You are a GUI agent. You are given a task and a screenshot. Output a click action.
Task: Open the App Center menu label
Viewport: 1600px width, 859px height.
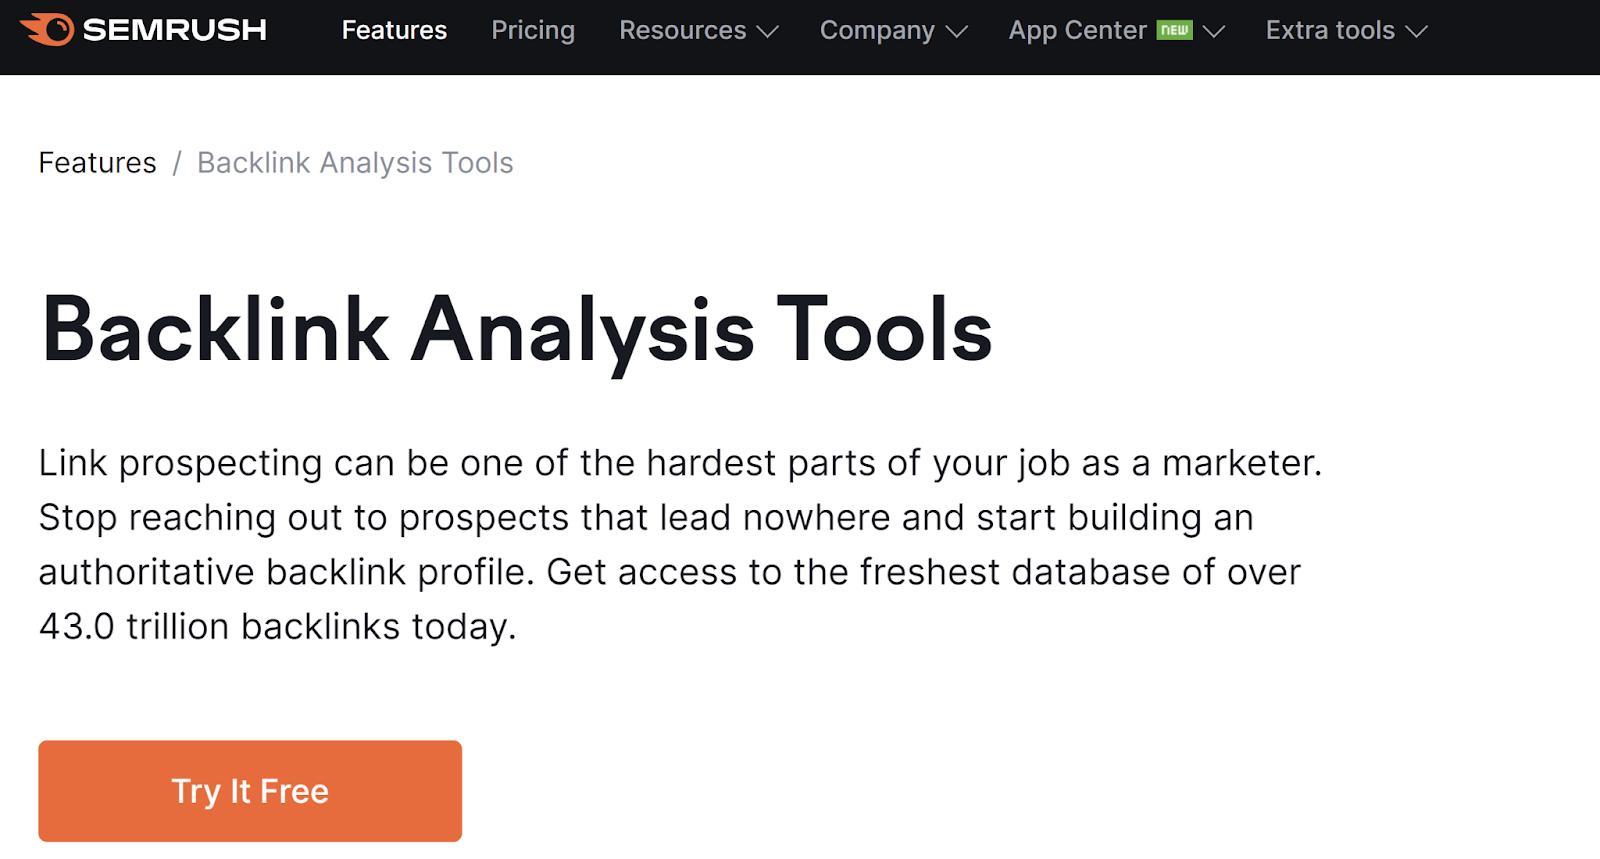pos(1077,30)
